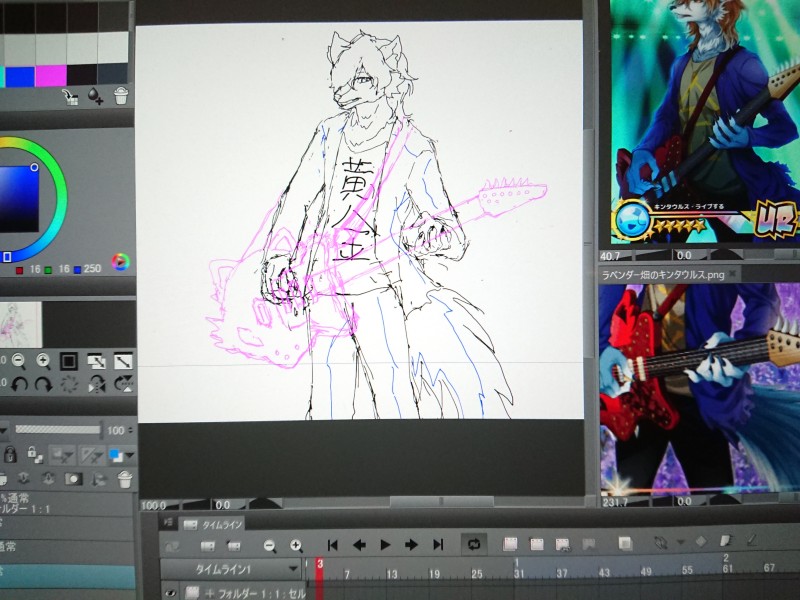Zoom out in the Navigator panel
The width and height of the screenshot is (800, 600).
18,361
